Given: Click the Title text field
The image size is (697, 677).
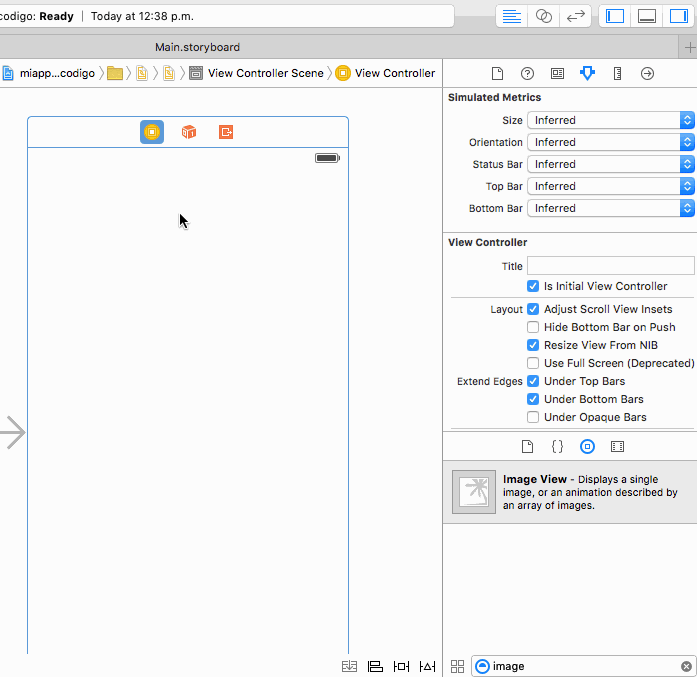Looking at the screenshot, I should [610, 266].
